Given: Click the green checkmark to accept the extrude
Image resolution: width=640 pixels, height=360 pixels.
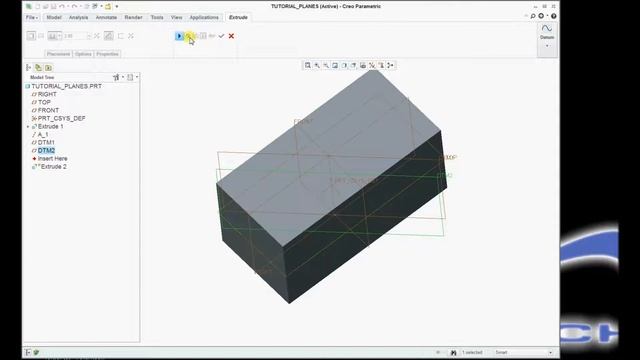Looking at the screenshot, I should 221,36.
